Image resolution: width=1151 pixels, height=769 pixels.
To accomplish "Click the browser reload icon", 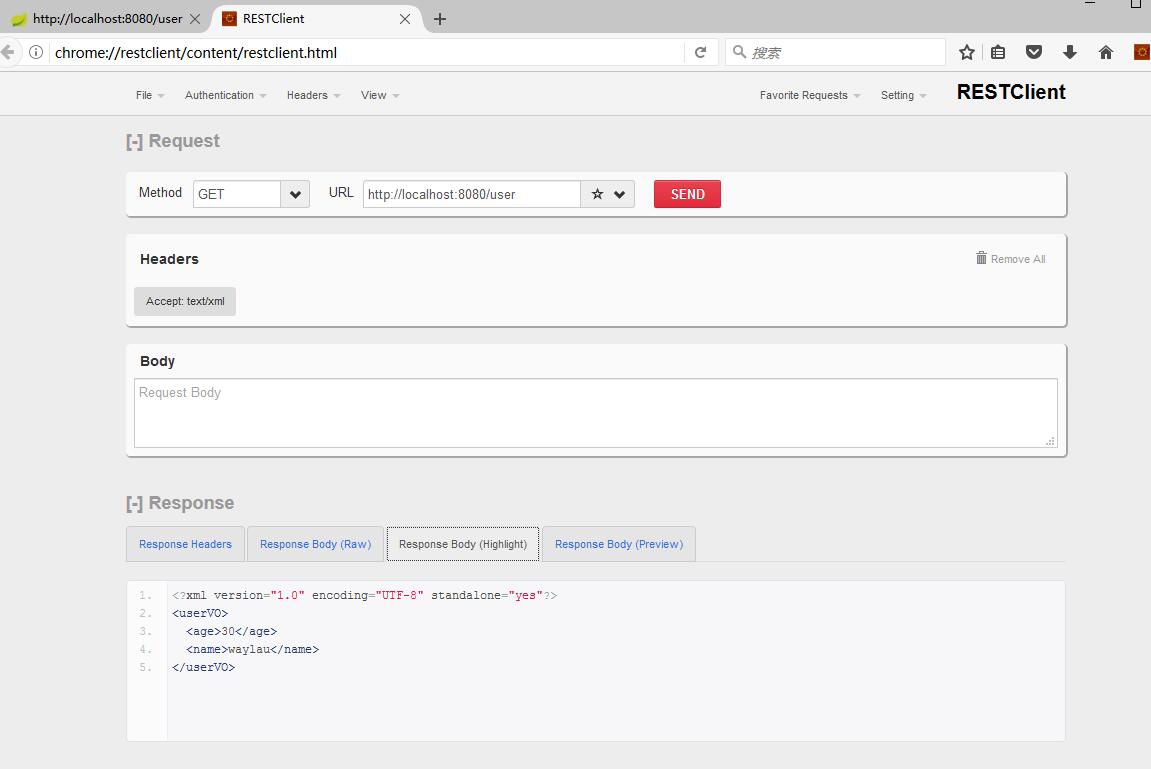I will 700,52.
